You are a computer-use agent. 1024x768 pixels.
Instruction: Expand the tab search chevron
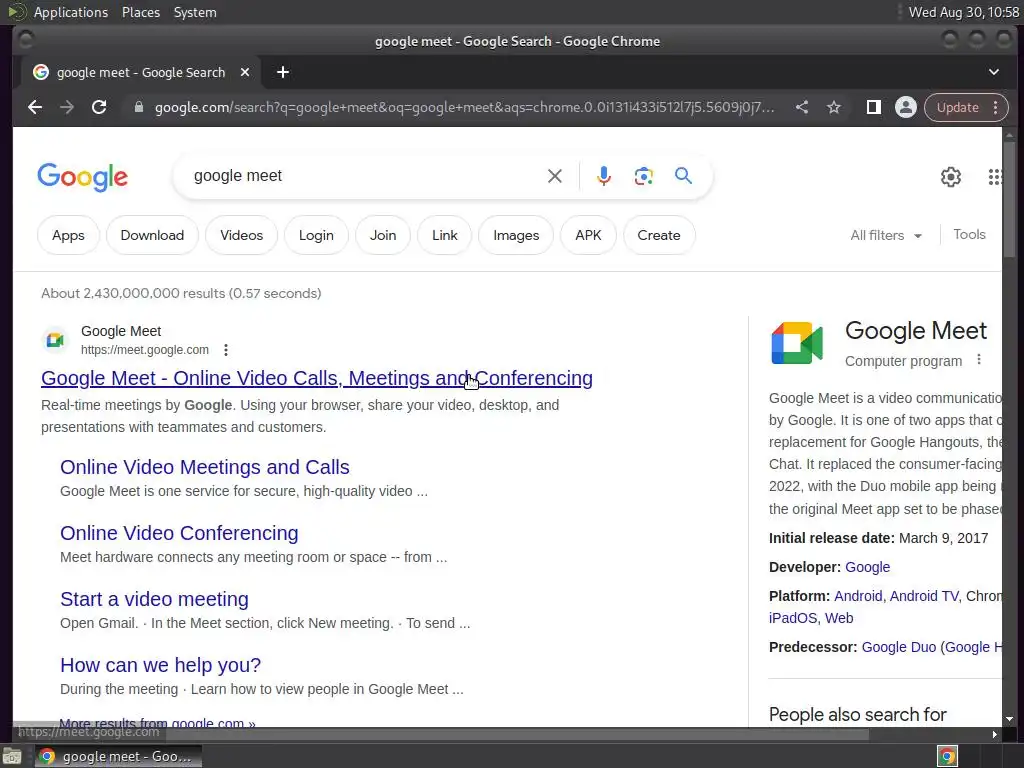[x=994, y=72]
